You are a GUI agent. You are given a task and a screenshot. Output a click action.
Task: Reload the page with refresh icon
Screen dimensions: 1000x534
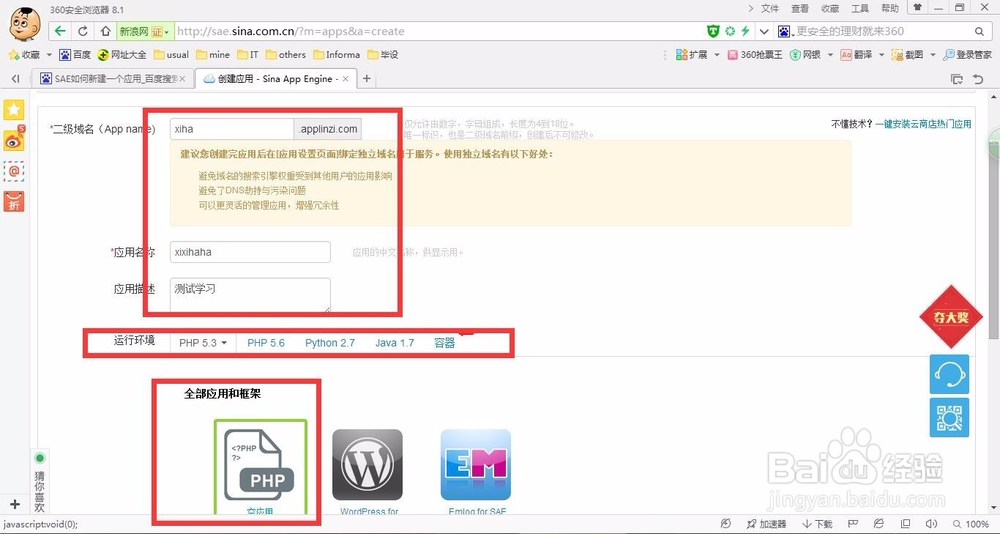[83, 31]
